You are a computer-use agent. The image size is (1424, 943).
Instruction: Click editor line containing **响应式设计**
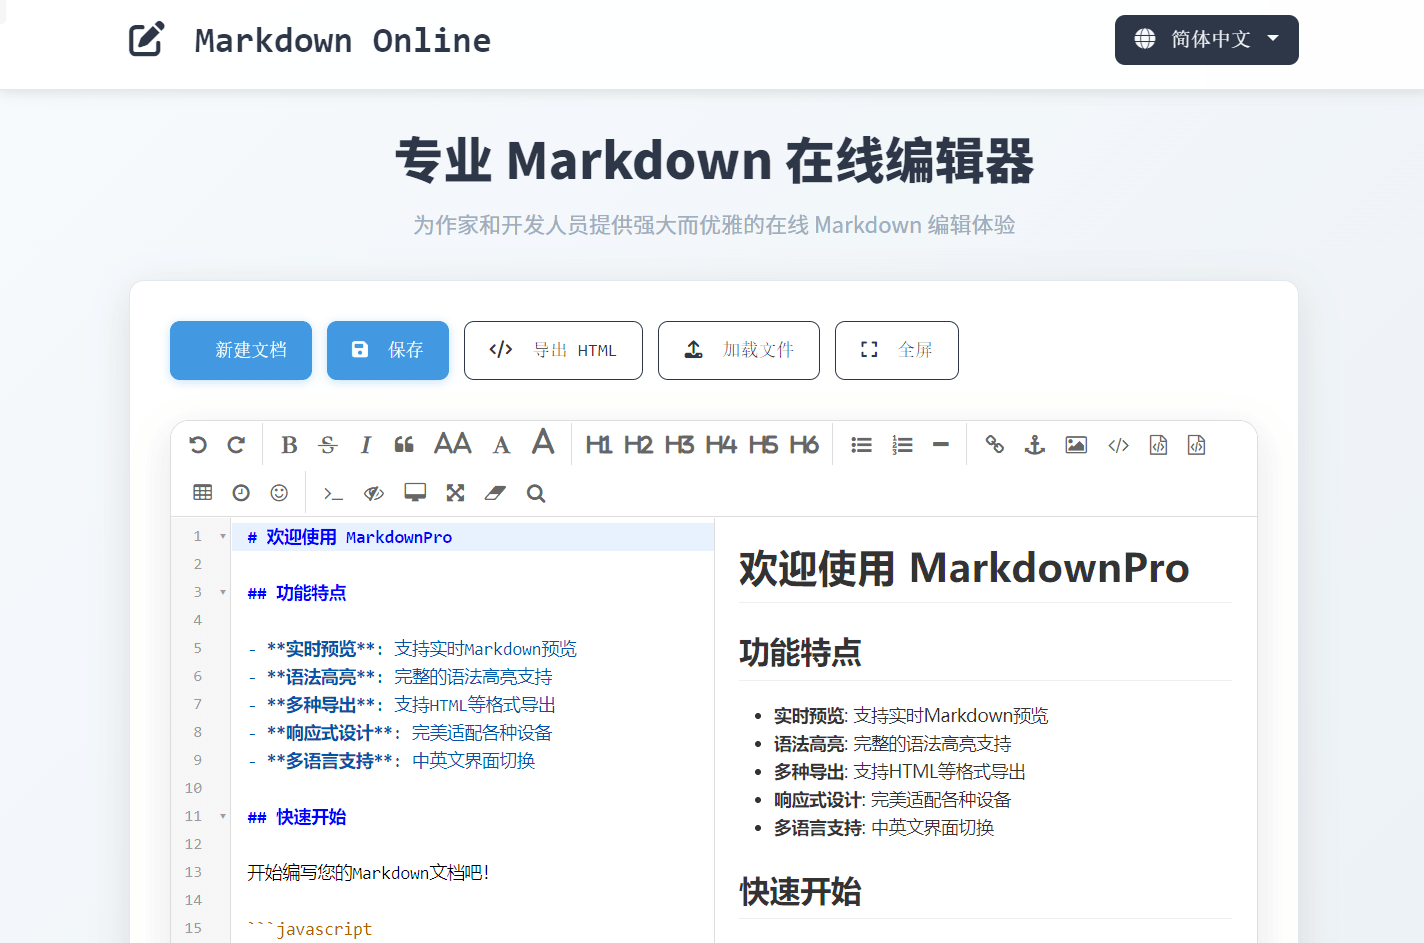pyautogui.click(x=400, y=733)
